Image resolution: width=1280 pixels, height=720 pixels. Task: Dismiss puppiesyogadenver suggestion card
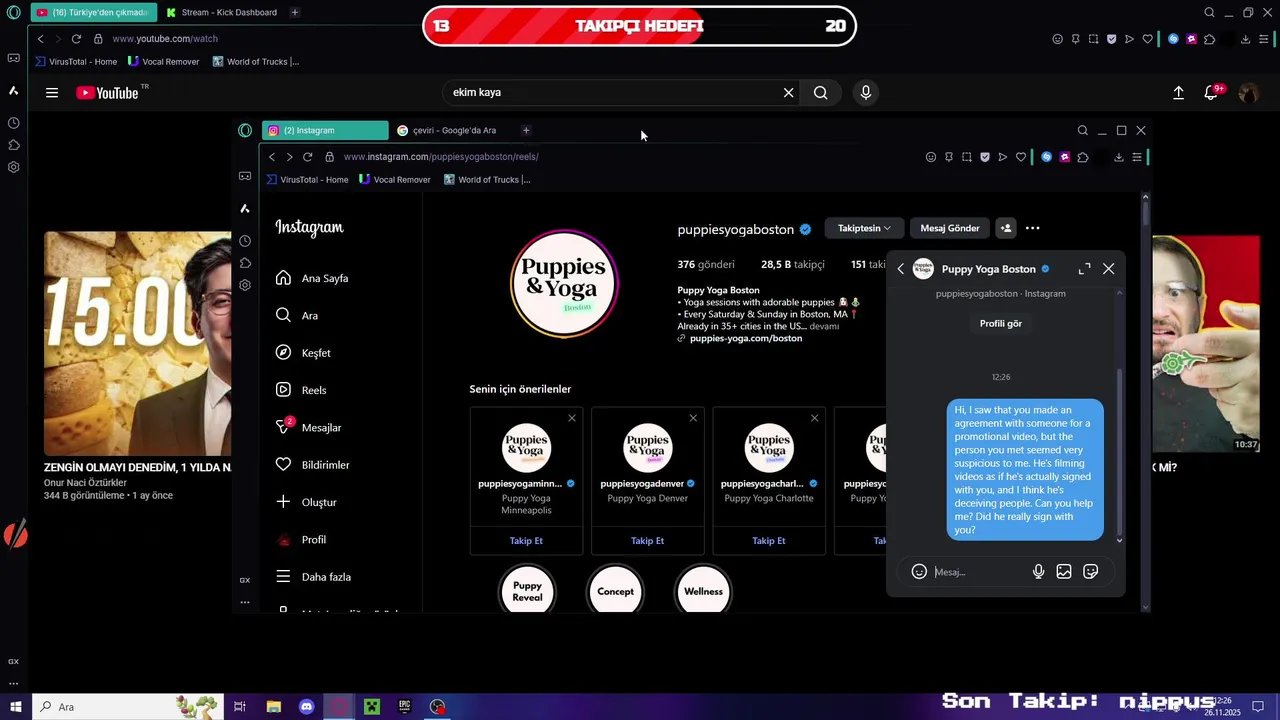(x=693, y=418)
